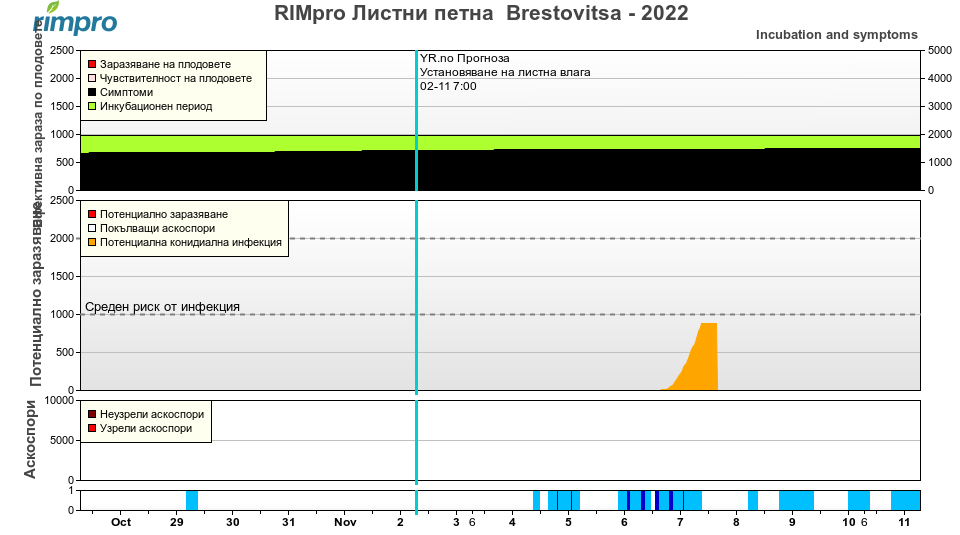Click the 02-11 7:00 timestamp
Viewport: 960px width, 535px height.
448,86
